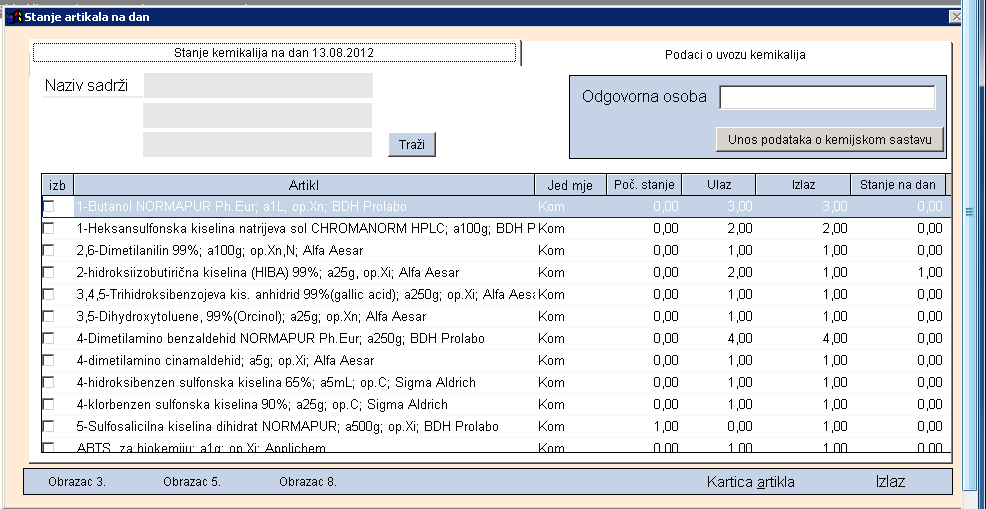The width and height of the screenshot is (986, 509).
Task: Sort by the Artikl column header
Action: [304, 185]
